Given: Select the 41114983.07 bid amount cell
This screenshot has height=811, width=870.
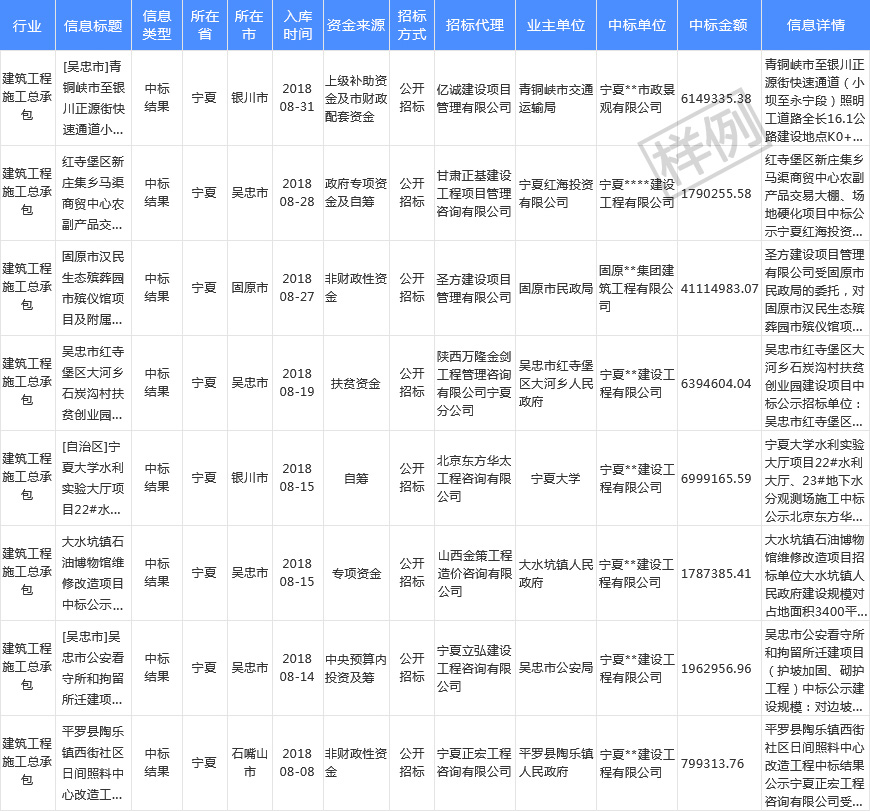Looking at the screenshot, I should [717, 288].
